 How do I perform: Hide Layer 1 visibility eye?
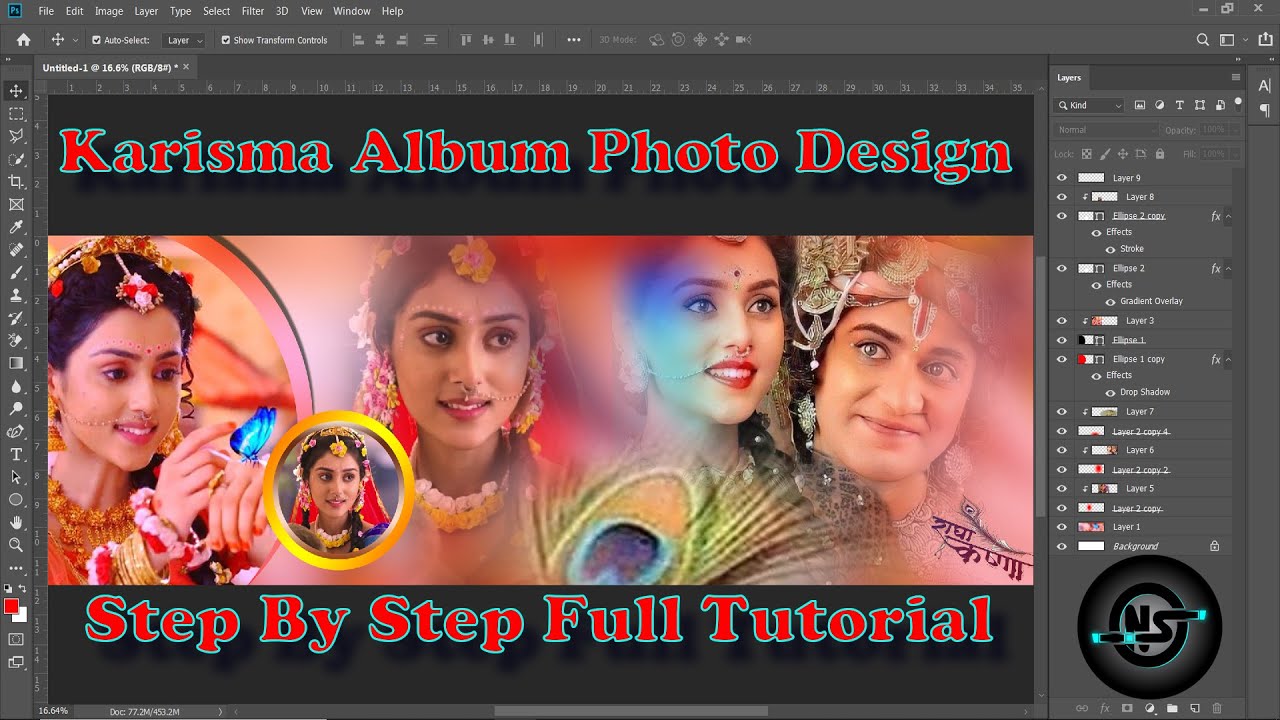tap(1062, 527)
